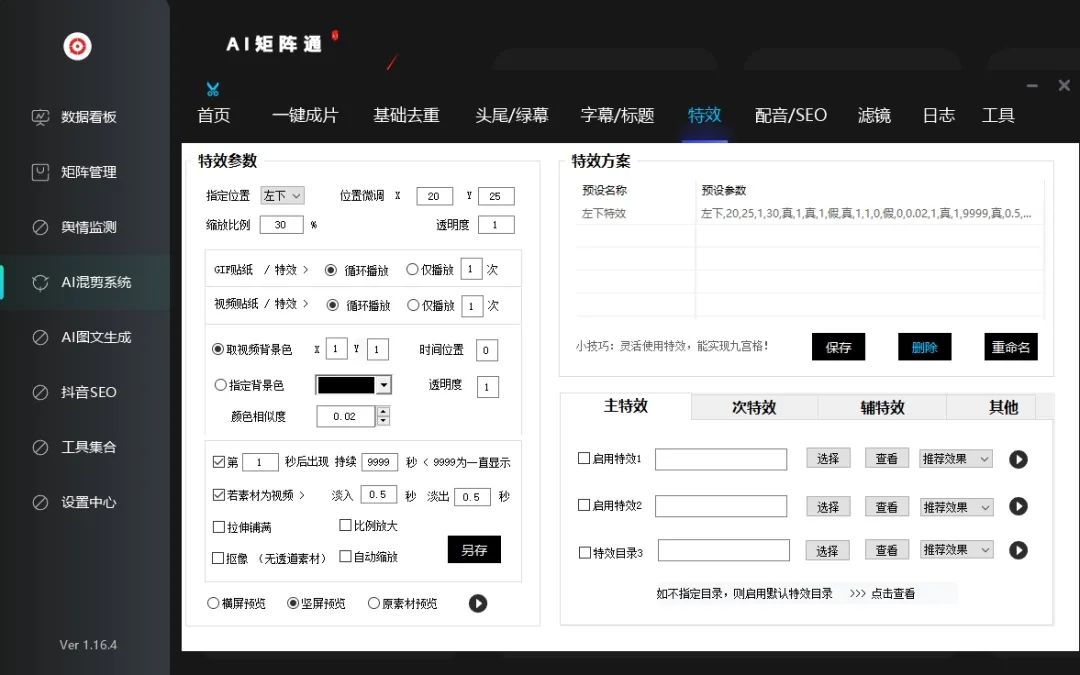Click the 另存 button
Screen dimensions: 1080x675
474,550
